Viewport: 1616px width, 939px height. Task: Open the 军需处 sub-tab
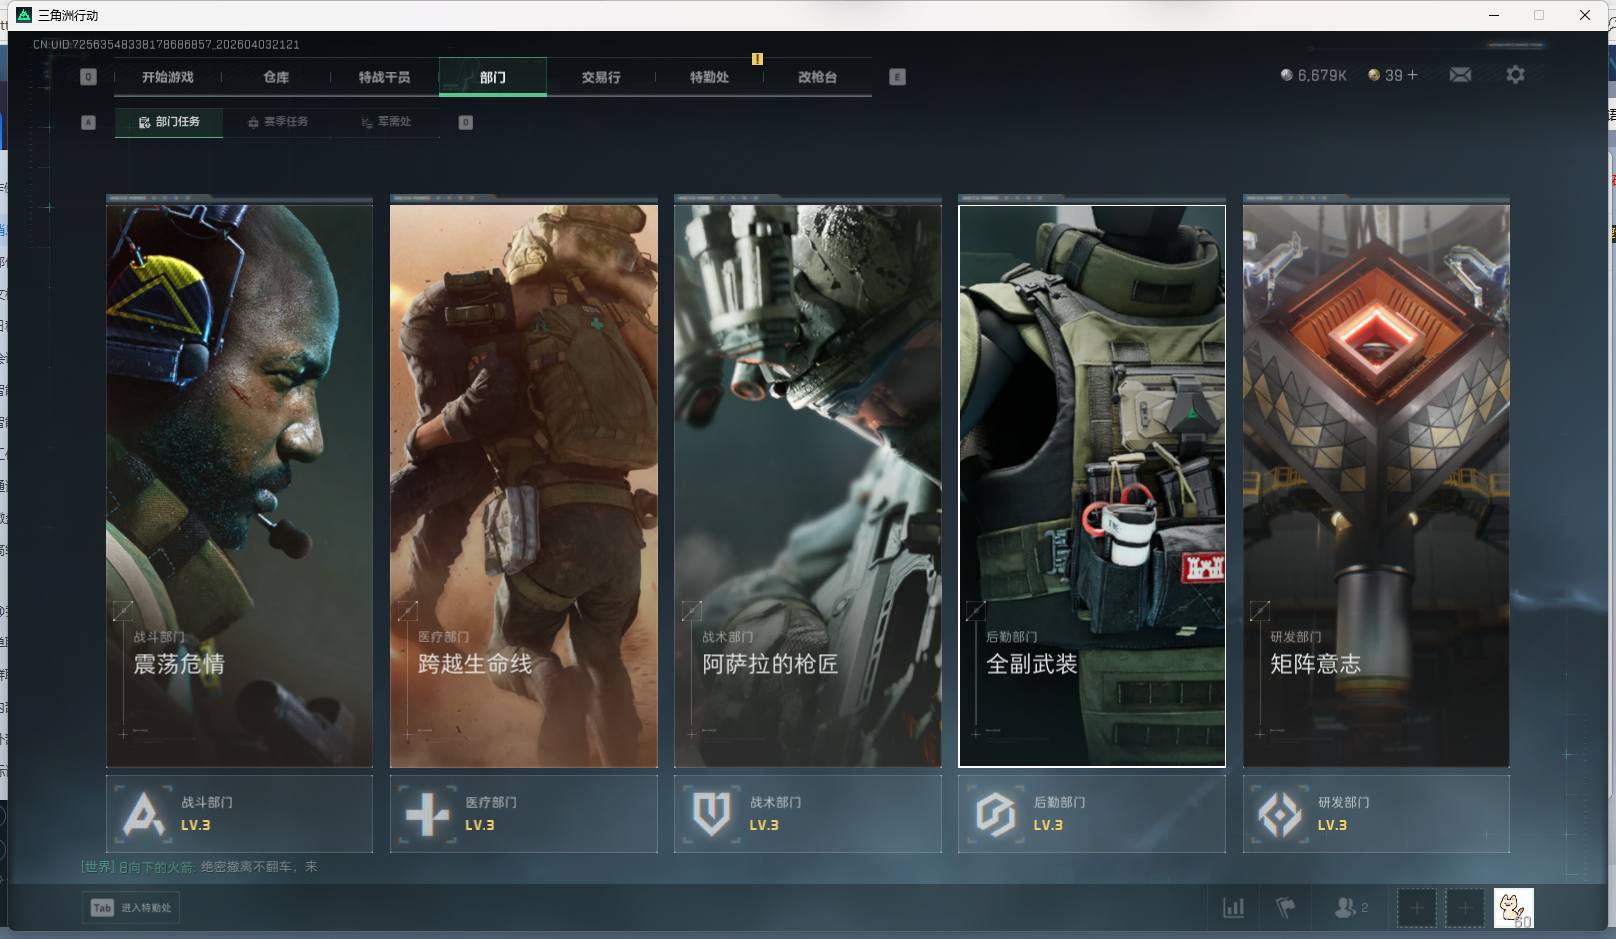click(x=387, y=122)
